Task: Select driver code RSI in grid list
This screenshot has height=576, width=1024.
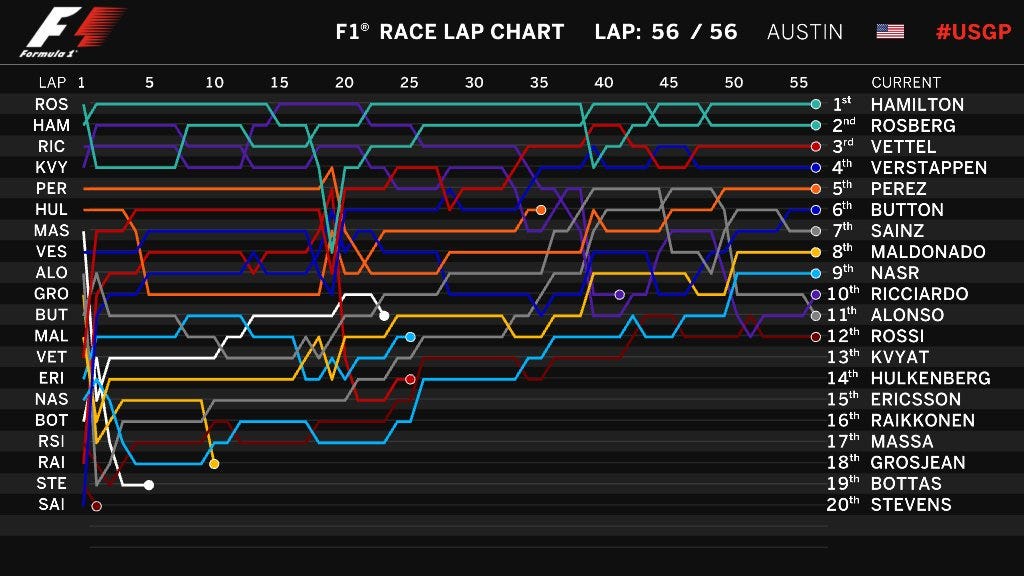Action: (x=52, y=441)
